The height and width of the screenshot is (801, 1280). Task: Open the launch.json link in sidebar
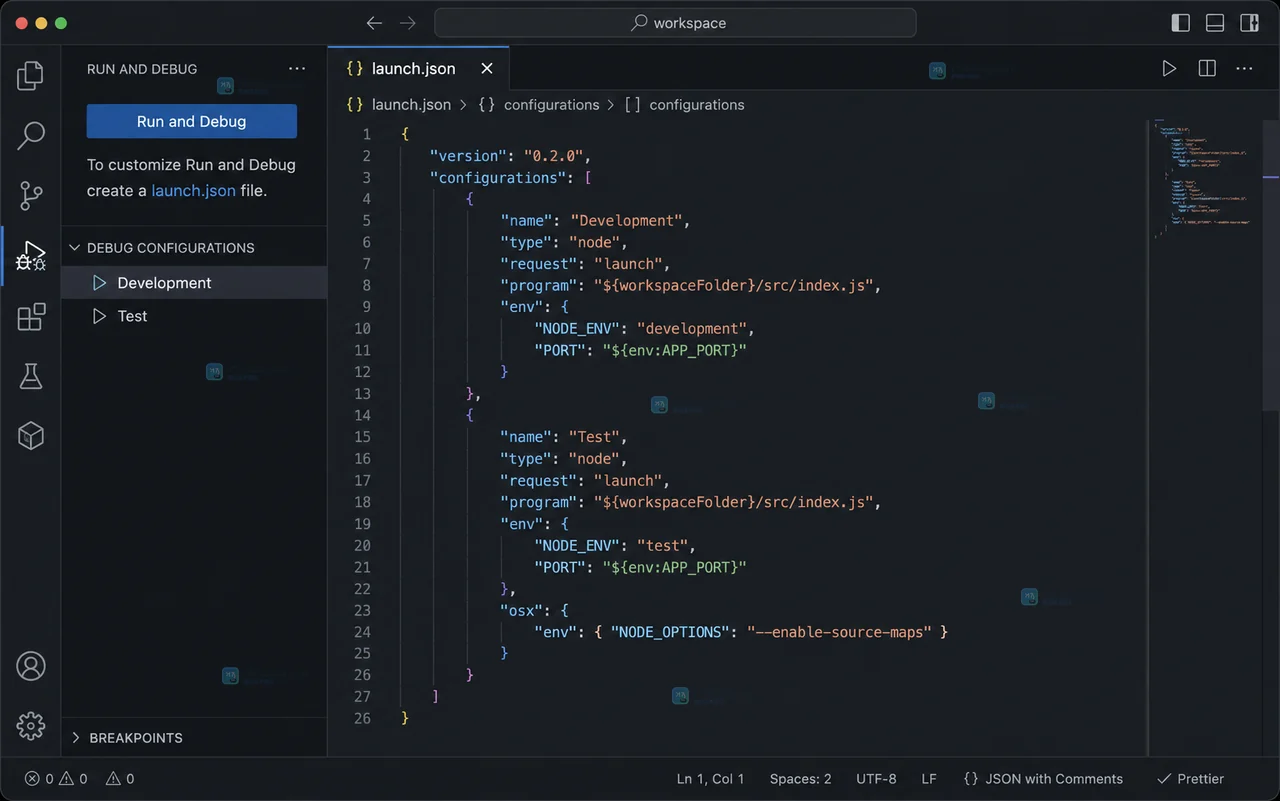point(193,190)
